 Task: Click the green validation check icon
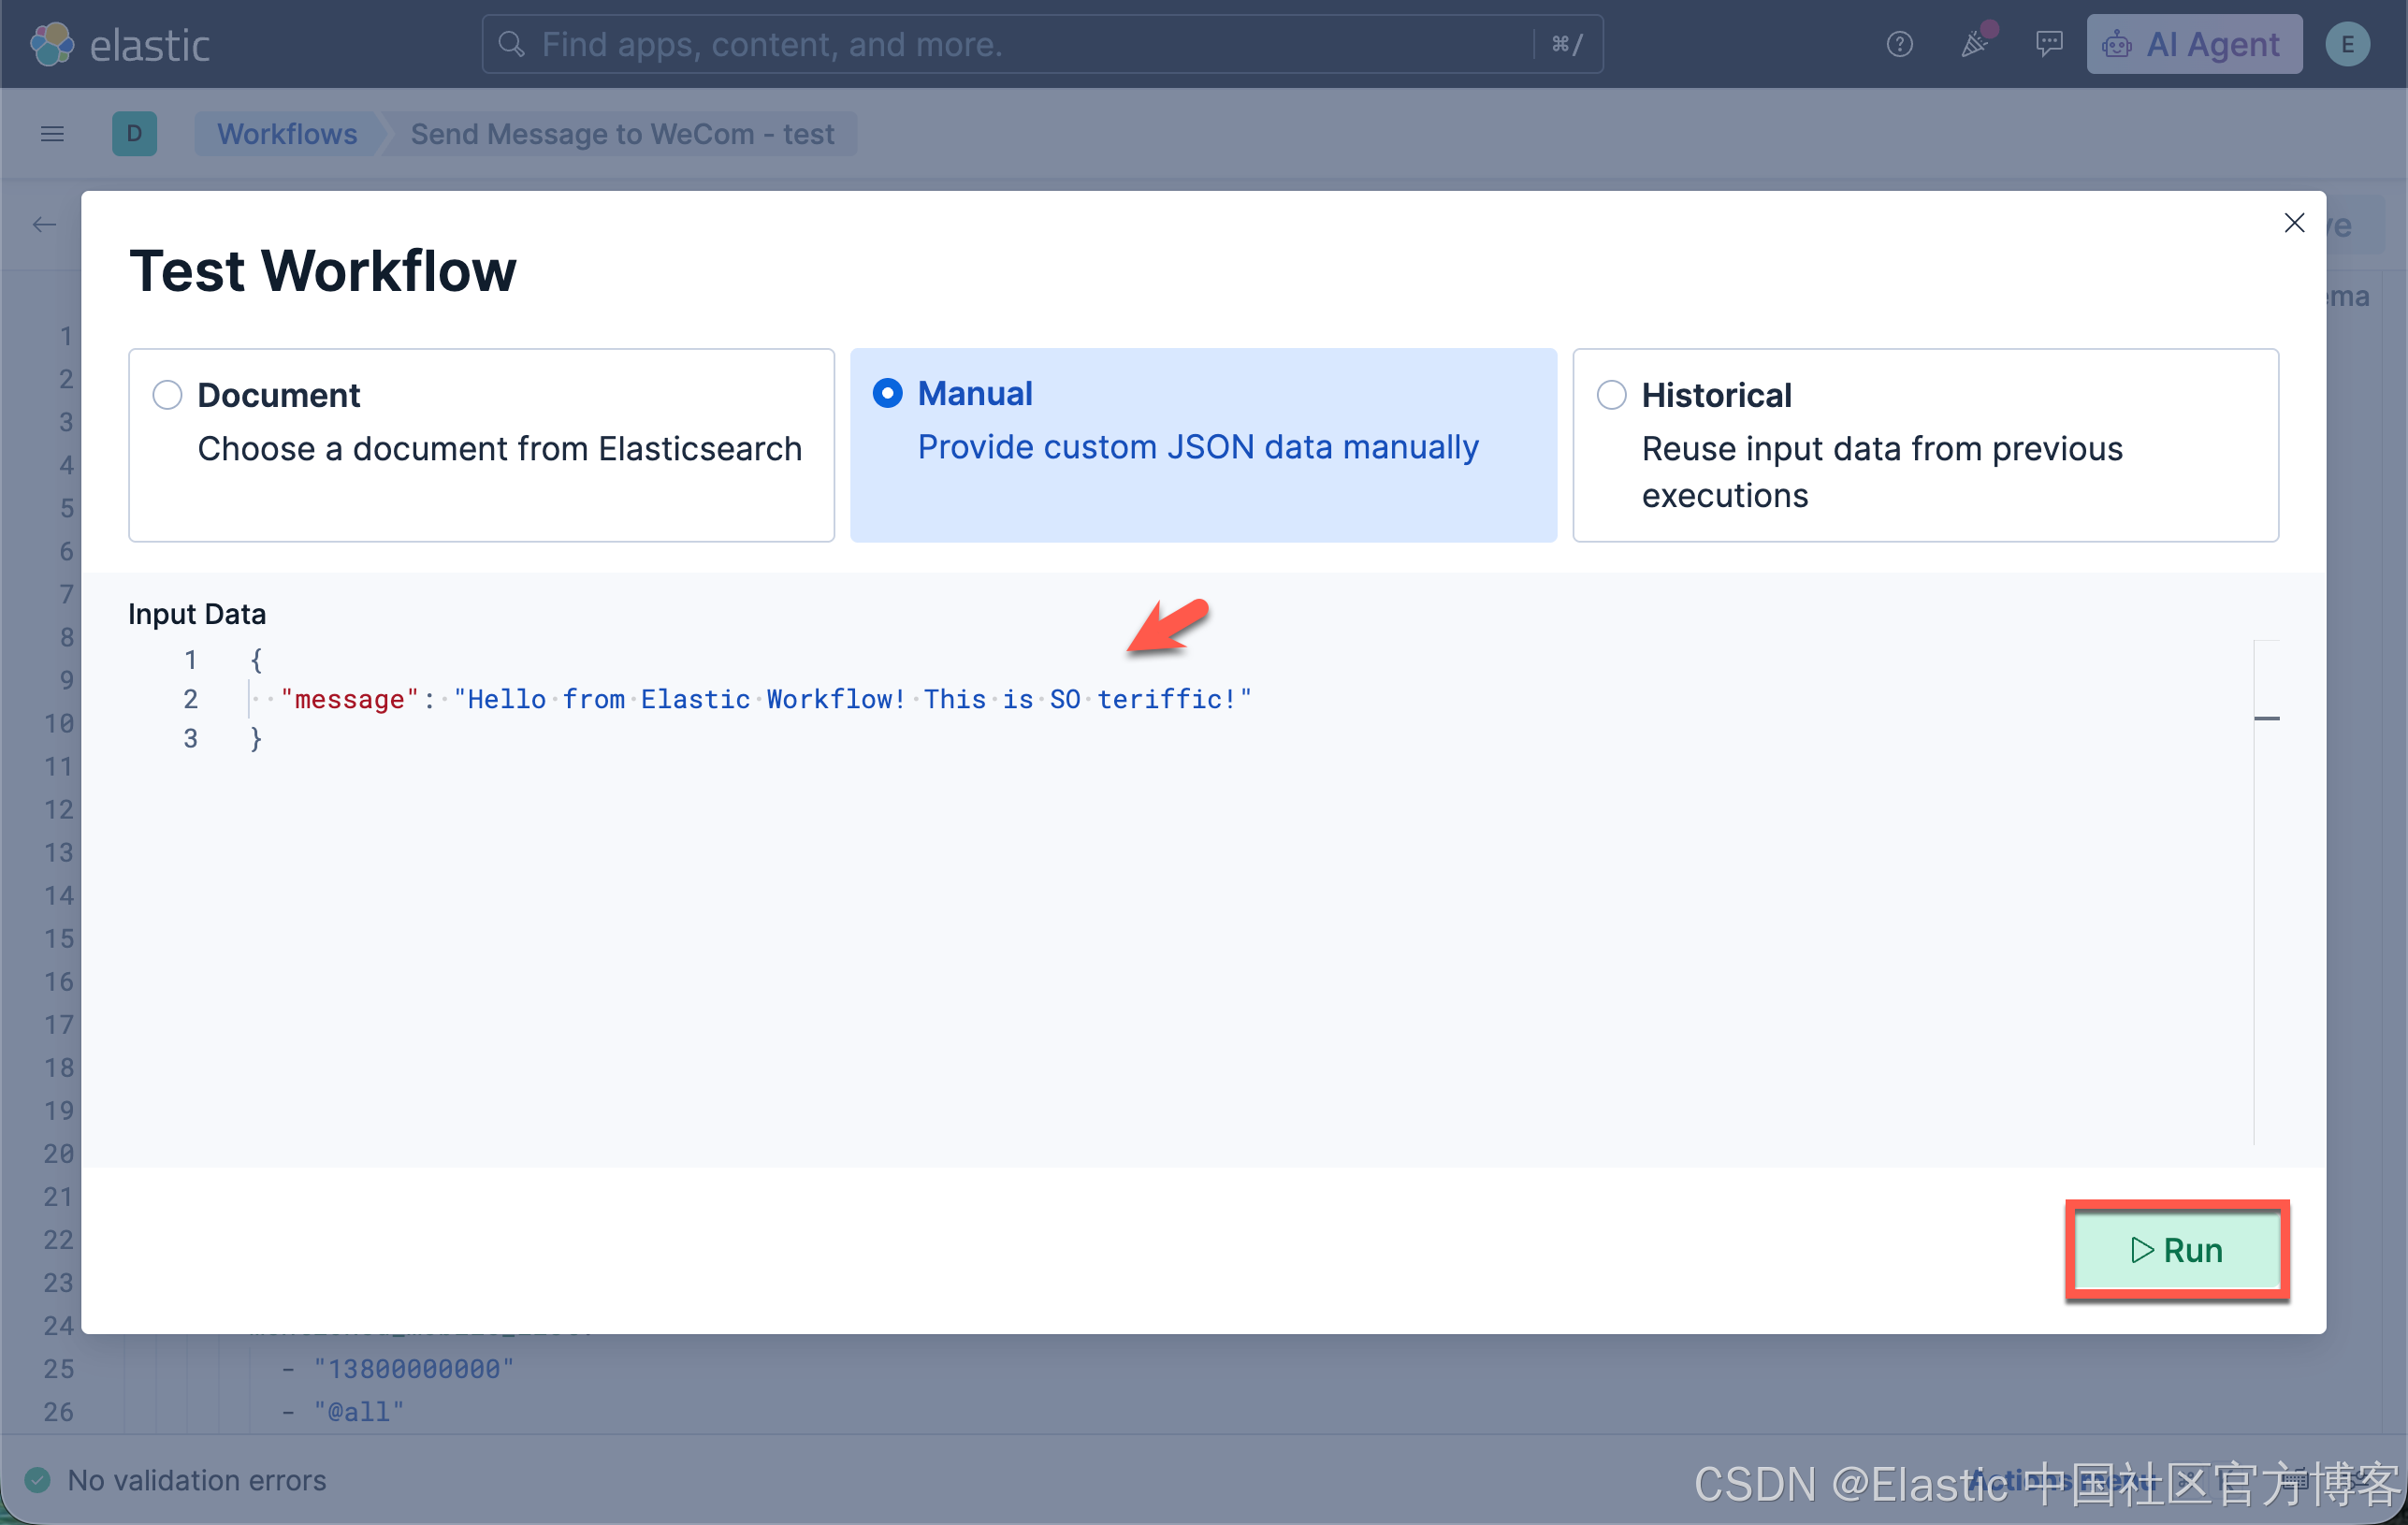pos(38,1480)
